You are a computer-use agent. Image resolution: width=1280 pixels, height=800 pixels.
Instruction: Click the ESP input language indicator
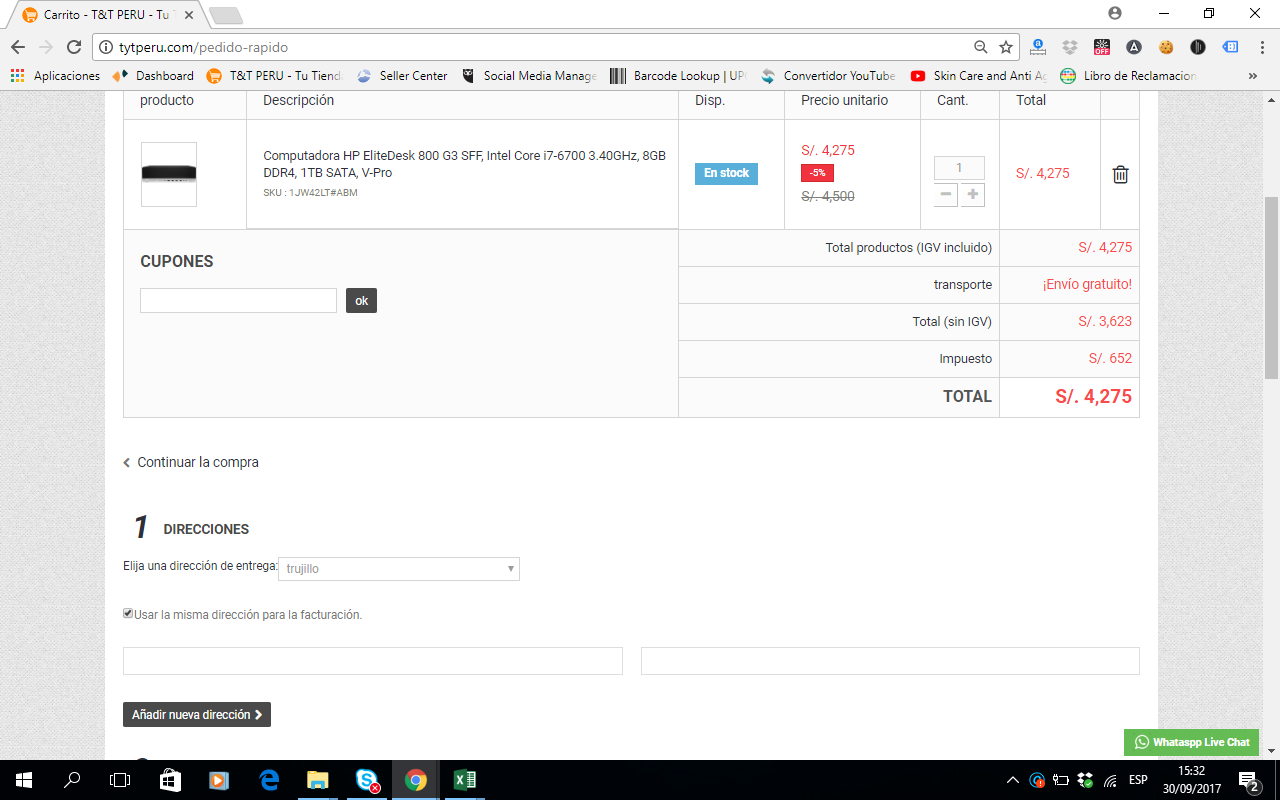point(1138,780)
